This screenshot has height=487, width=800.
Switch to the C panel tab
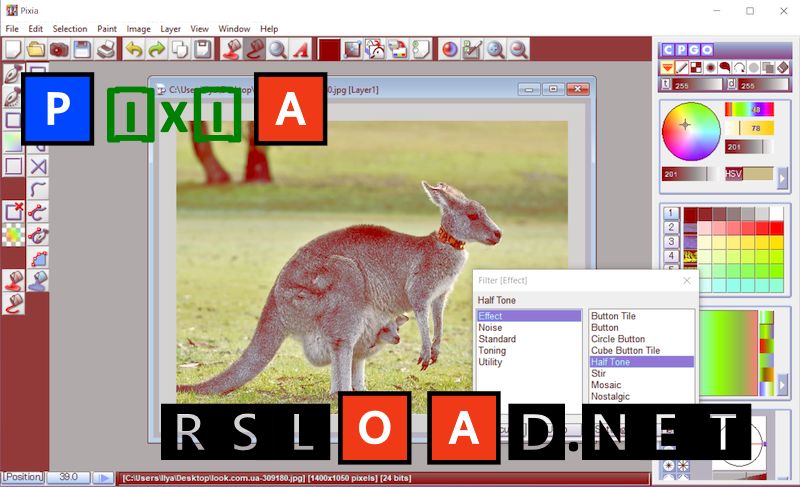click(x=668, y=49)
